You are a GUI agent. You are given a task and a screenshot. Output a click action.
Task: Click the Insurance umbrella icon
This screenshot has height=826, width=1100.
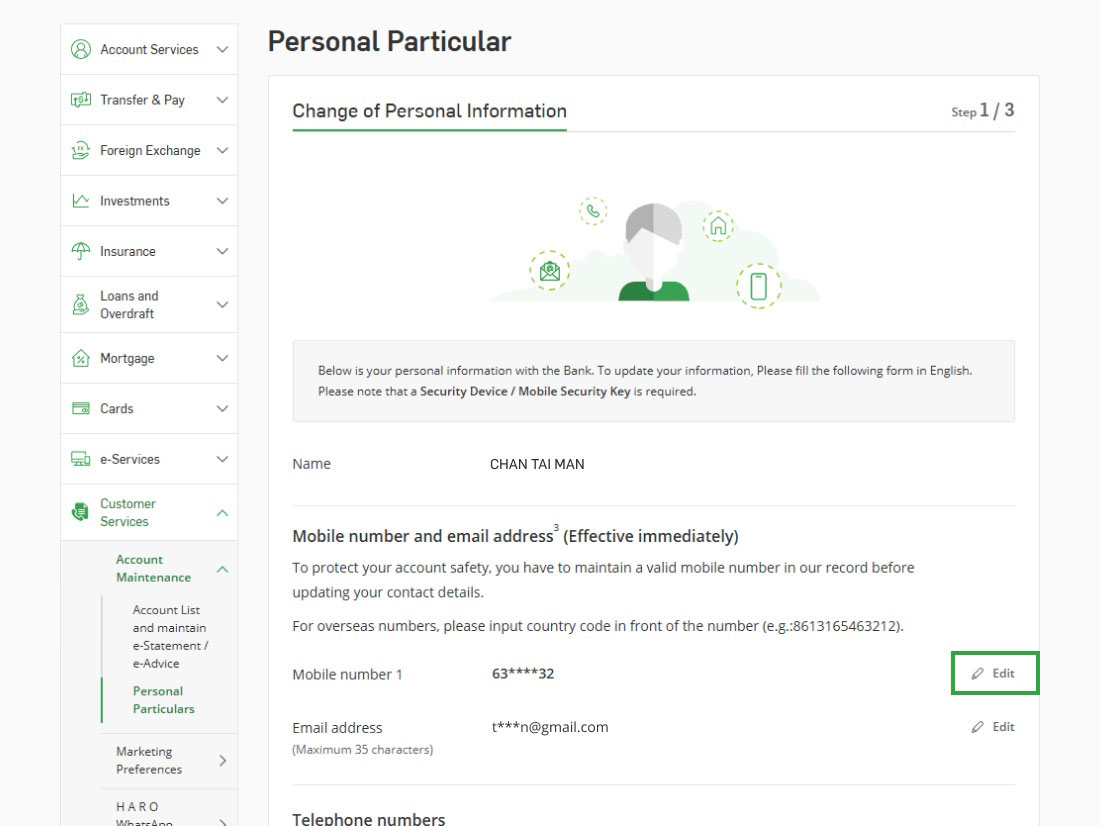click(81, 252)
